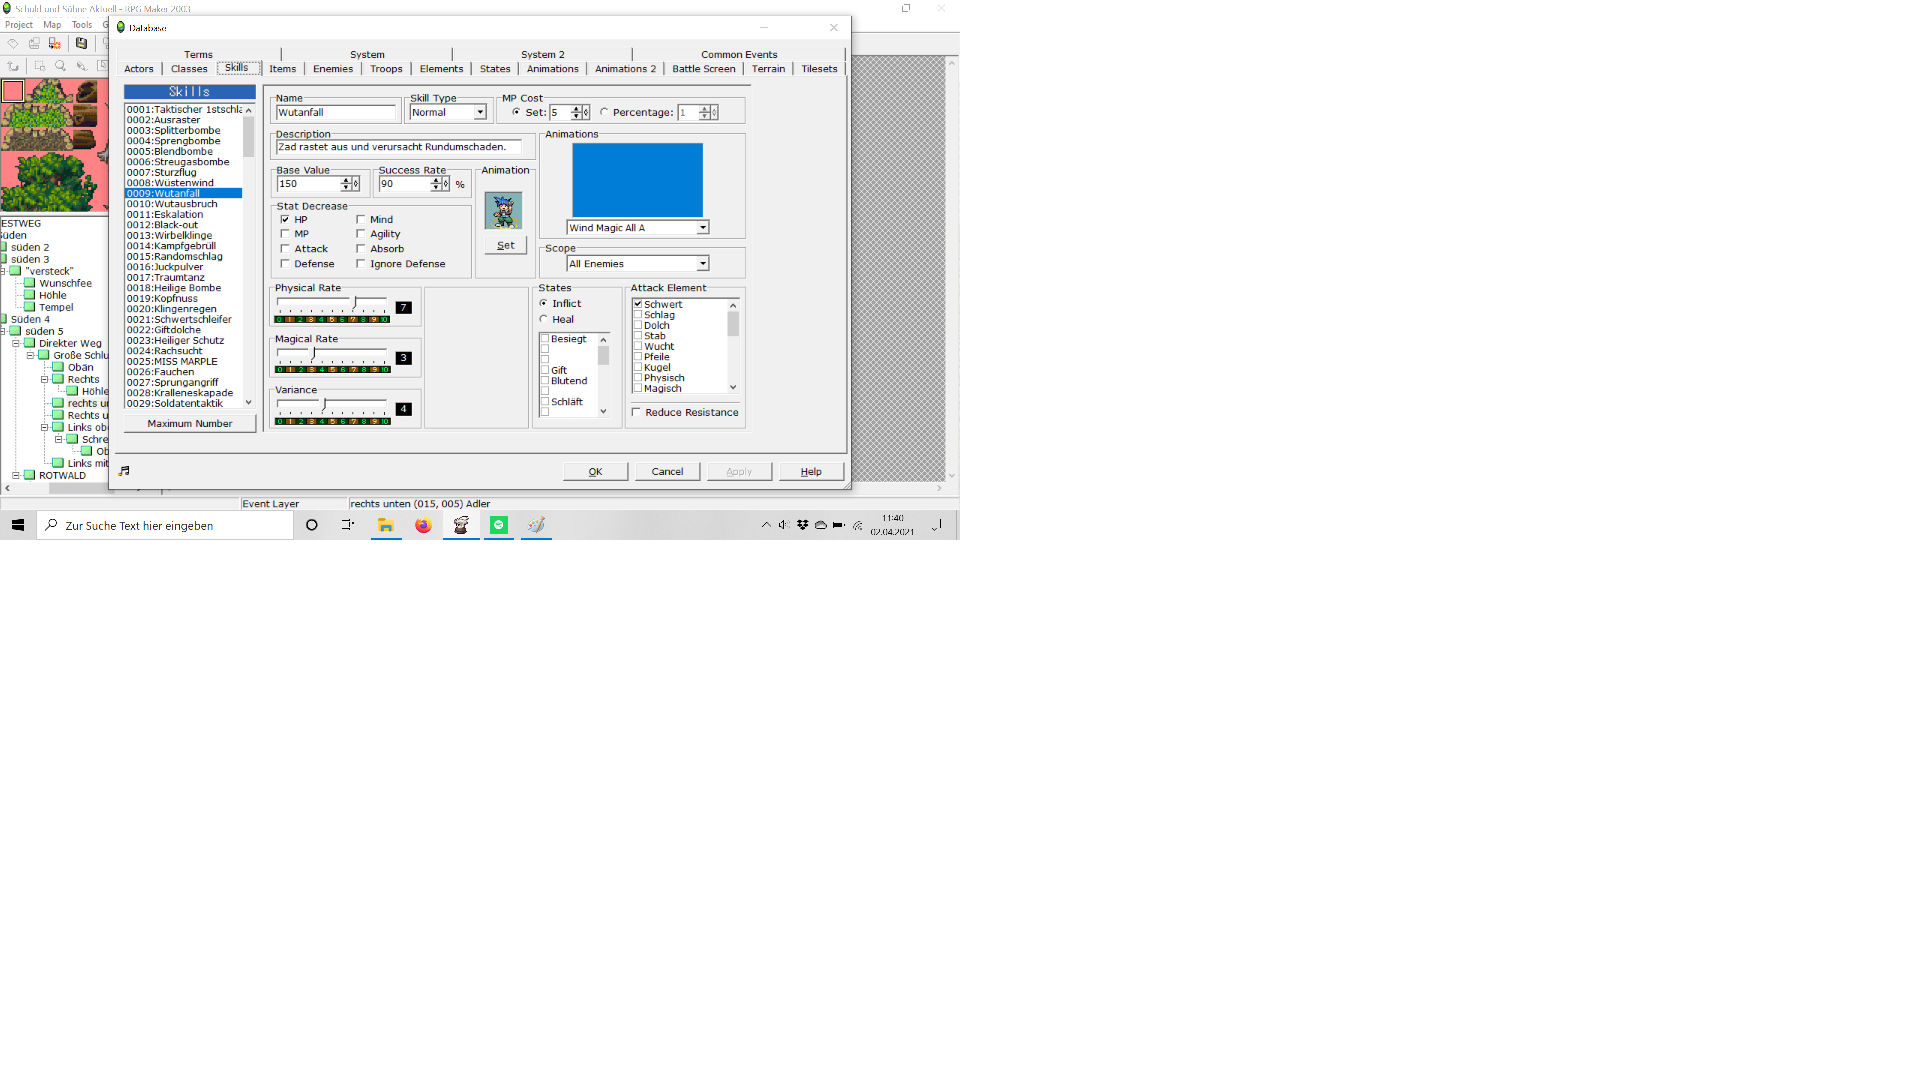The image size is (1920, 1080).
Task: Switch to the Enemies tab
Action: pyautogui.click(x=332, y=69)
